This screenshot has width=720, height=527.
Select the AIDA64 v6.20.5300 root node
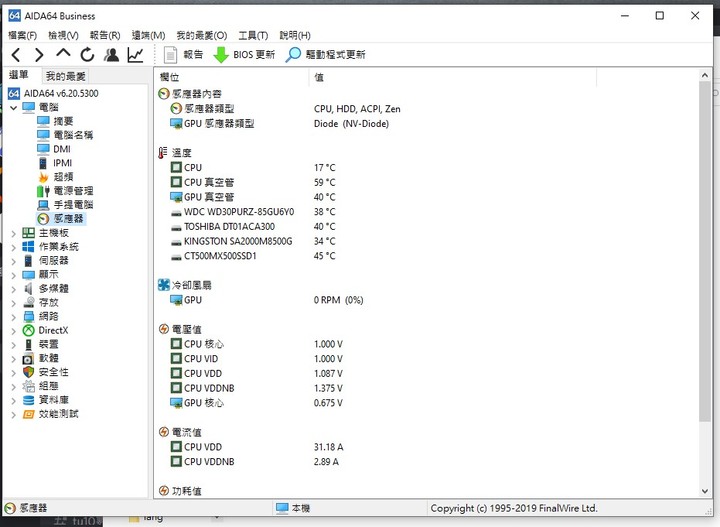coord(53,94)
